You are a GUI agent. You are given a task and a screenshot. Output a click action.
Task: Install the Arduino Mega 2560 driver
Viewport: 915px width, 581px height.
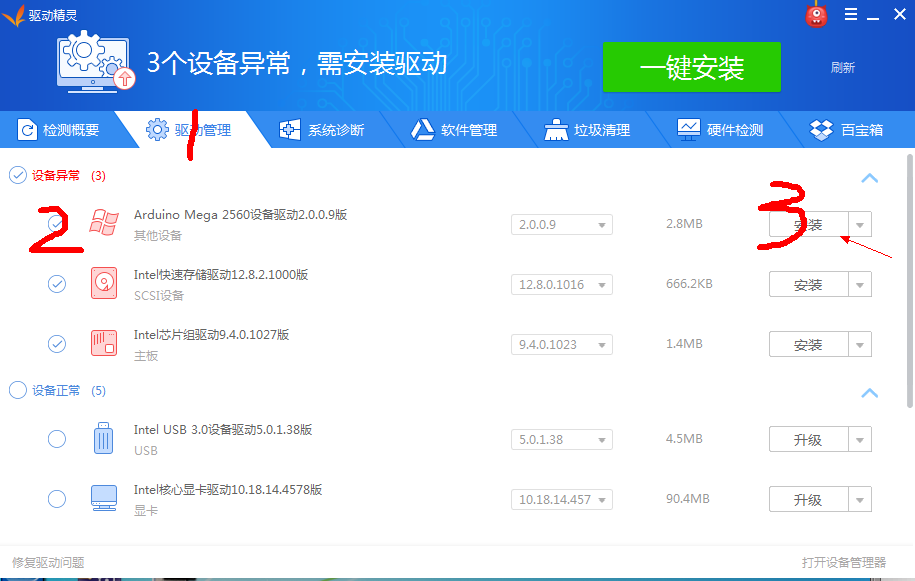point(808,225)
